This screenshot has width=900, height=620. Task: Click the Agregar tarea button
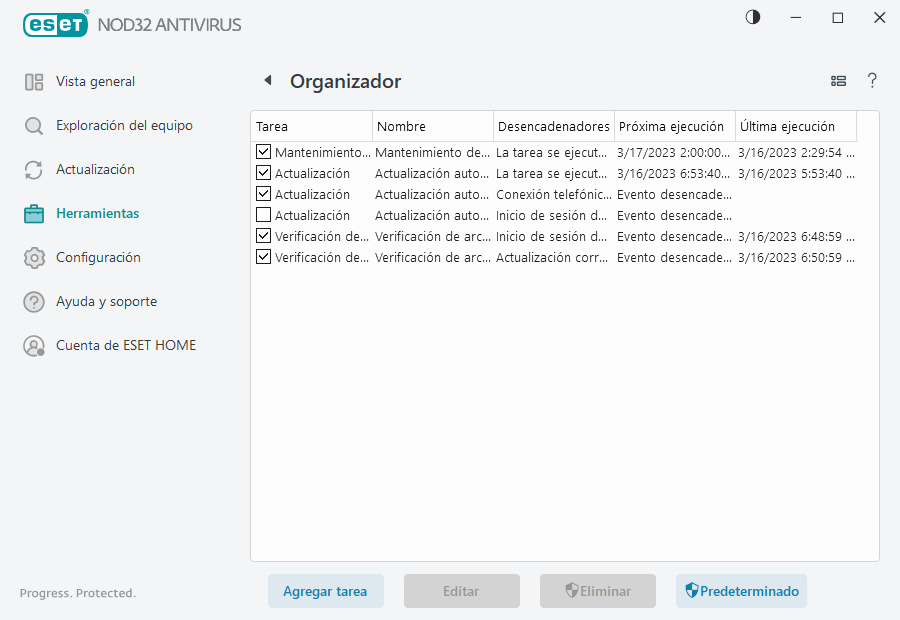326,591
